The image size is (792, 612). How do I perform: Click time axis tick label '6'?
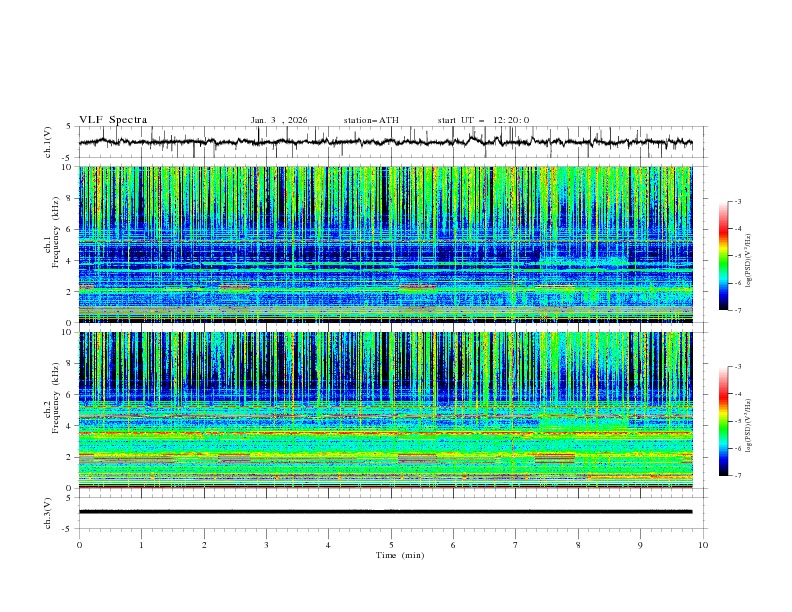[453, 545]
